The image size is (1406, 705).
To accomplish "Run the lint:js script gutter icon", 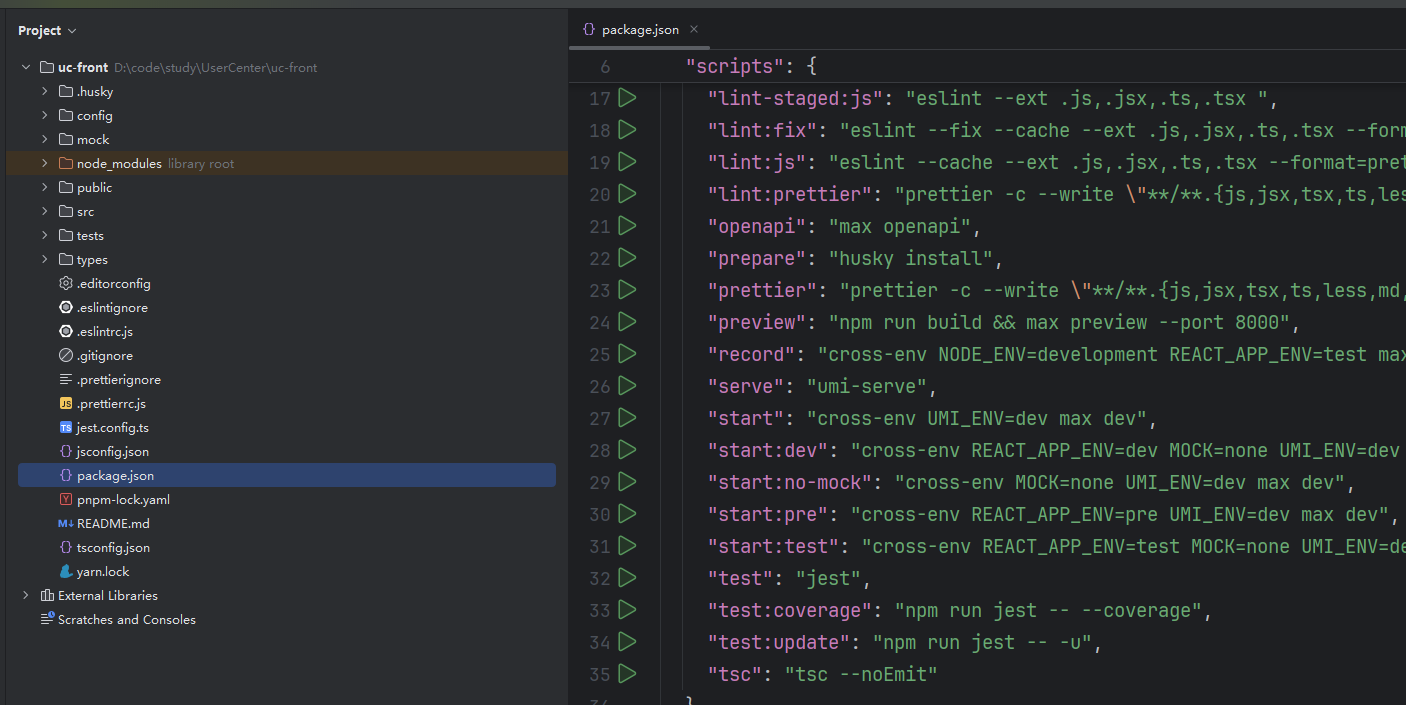I will pos(627,162).
